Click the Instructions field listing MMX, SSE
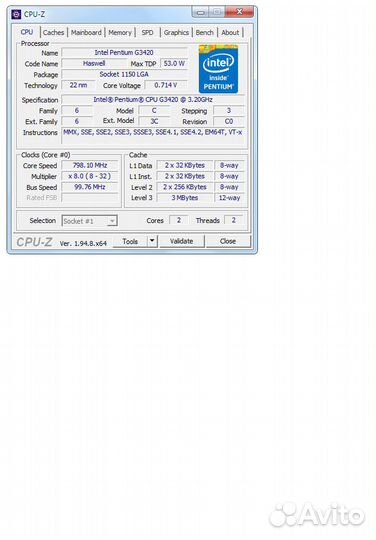This screenshot has height=540, width=376. [153, 136]
